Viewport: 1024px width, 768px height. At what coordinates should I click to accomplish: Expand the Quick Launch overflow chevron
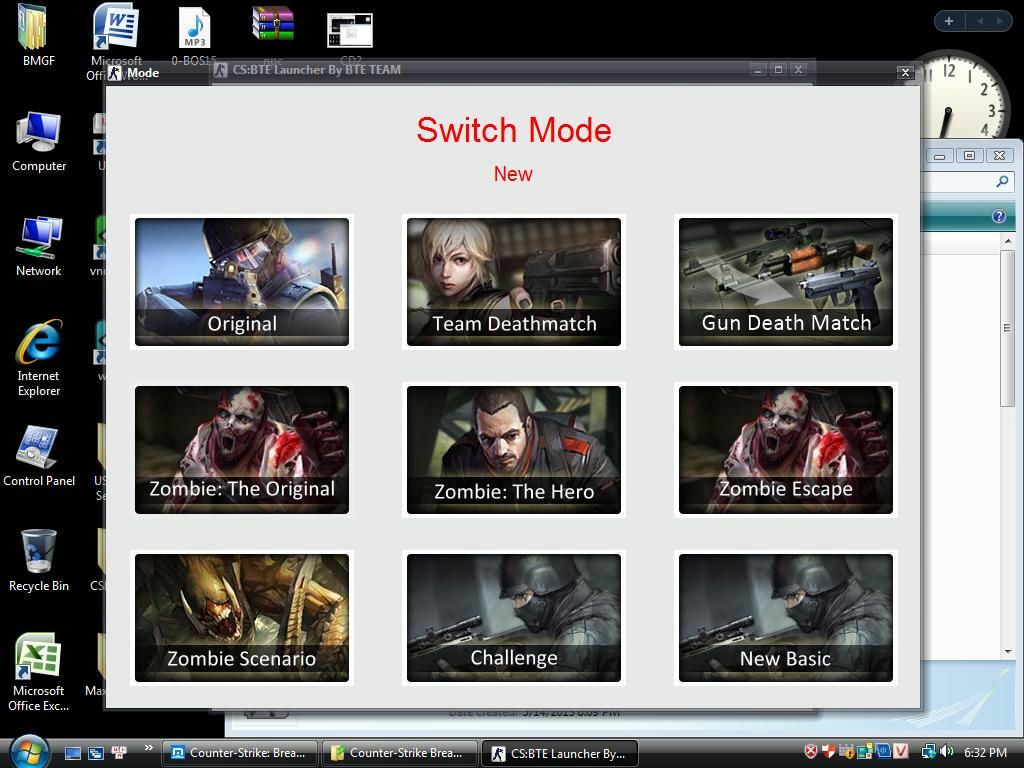148,748
